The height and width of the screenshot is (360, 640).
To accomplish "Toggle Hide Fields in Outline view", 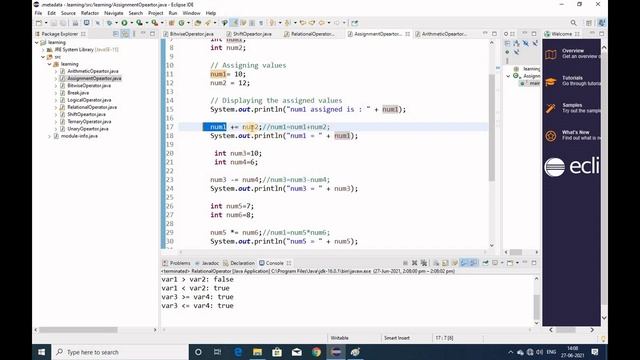I will coord(526,43).
